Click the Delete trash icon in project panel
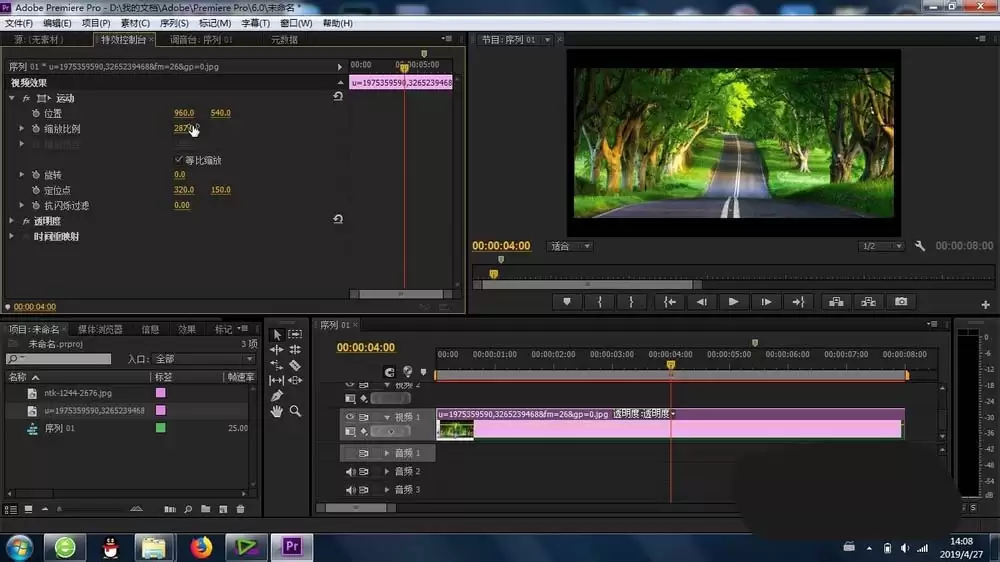The image size is (1000, 562). click(x=240, y=509)
